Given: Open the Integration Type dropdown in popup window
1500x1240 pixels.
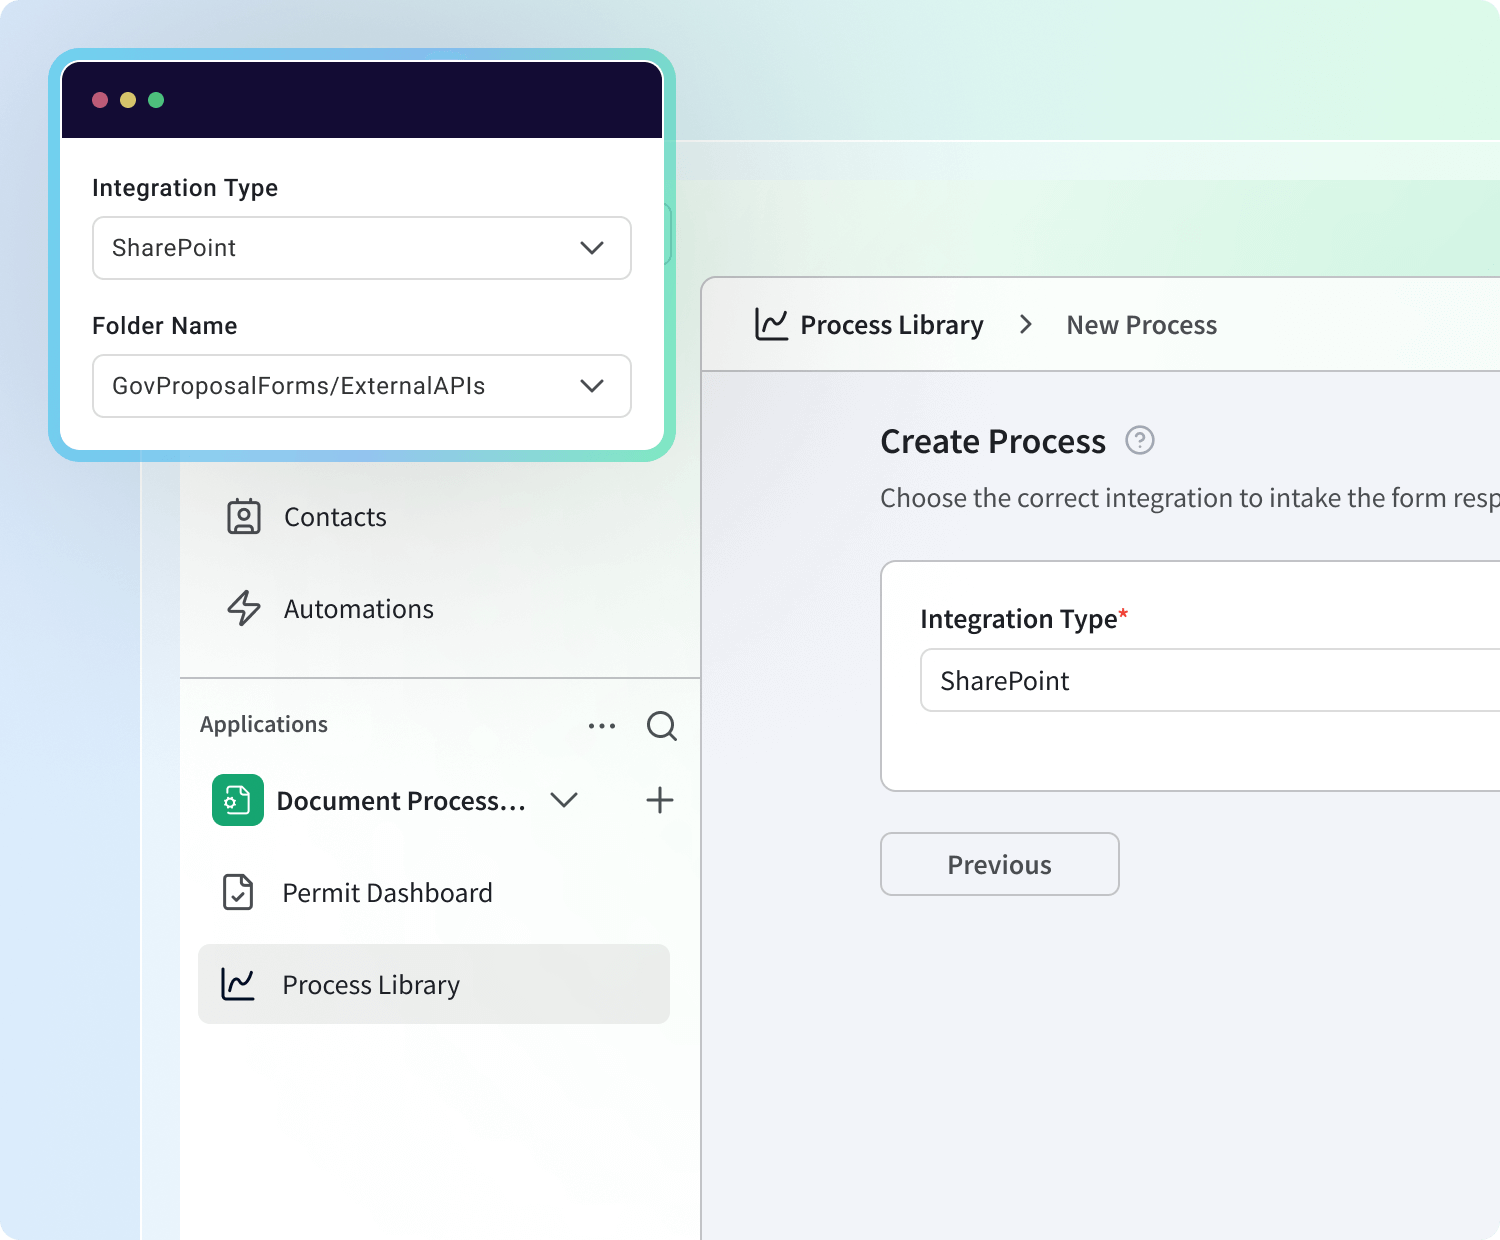Looking at the screenshot, I should click(362, 248).
